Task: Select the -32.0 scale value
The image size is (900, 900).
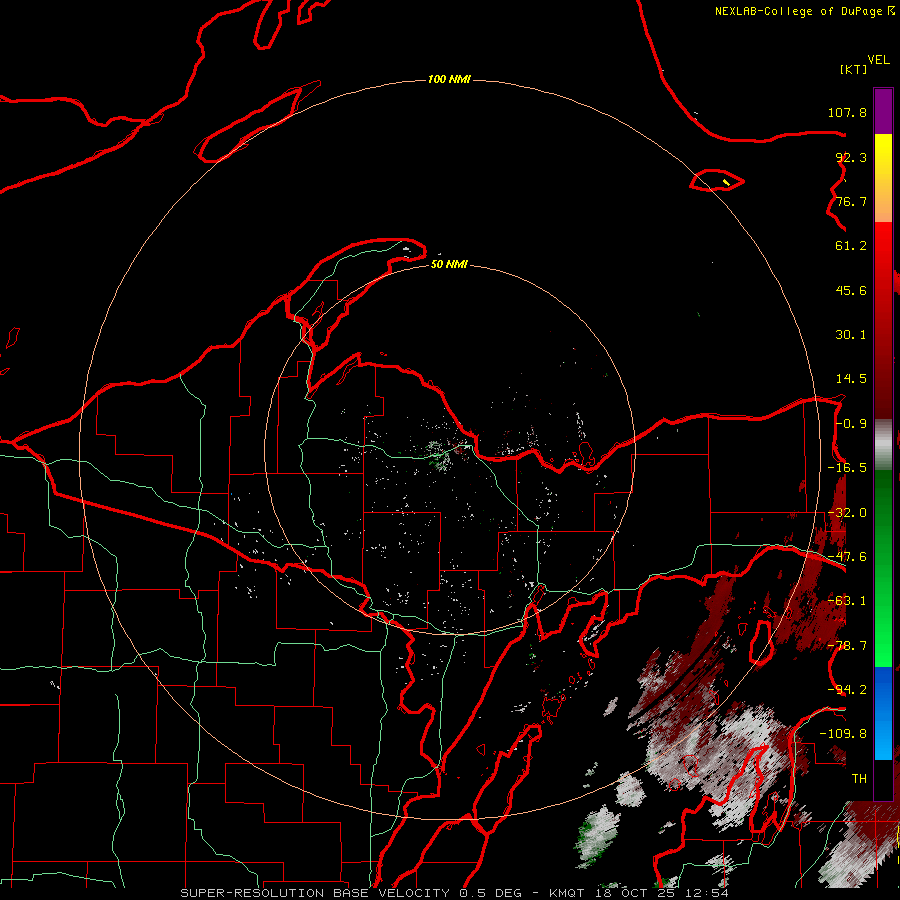Action: (847, 513)
